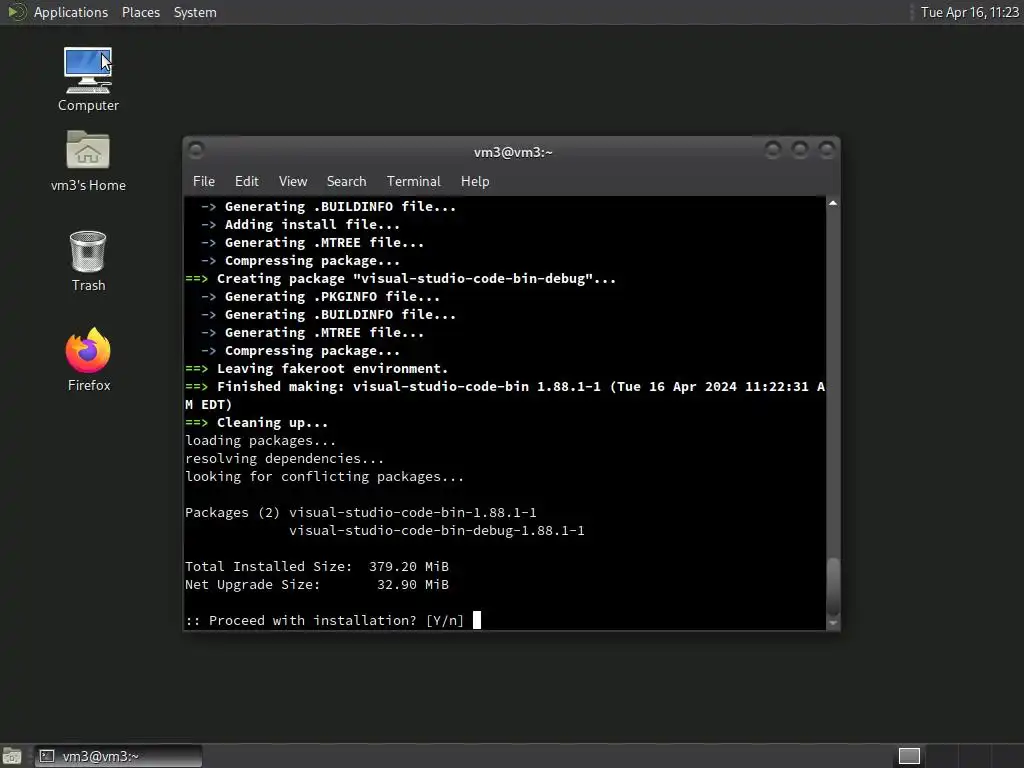Open the System menu in top panel

coord(195,12)
